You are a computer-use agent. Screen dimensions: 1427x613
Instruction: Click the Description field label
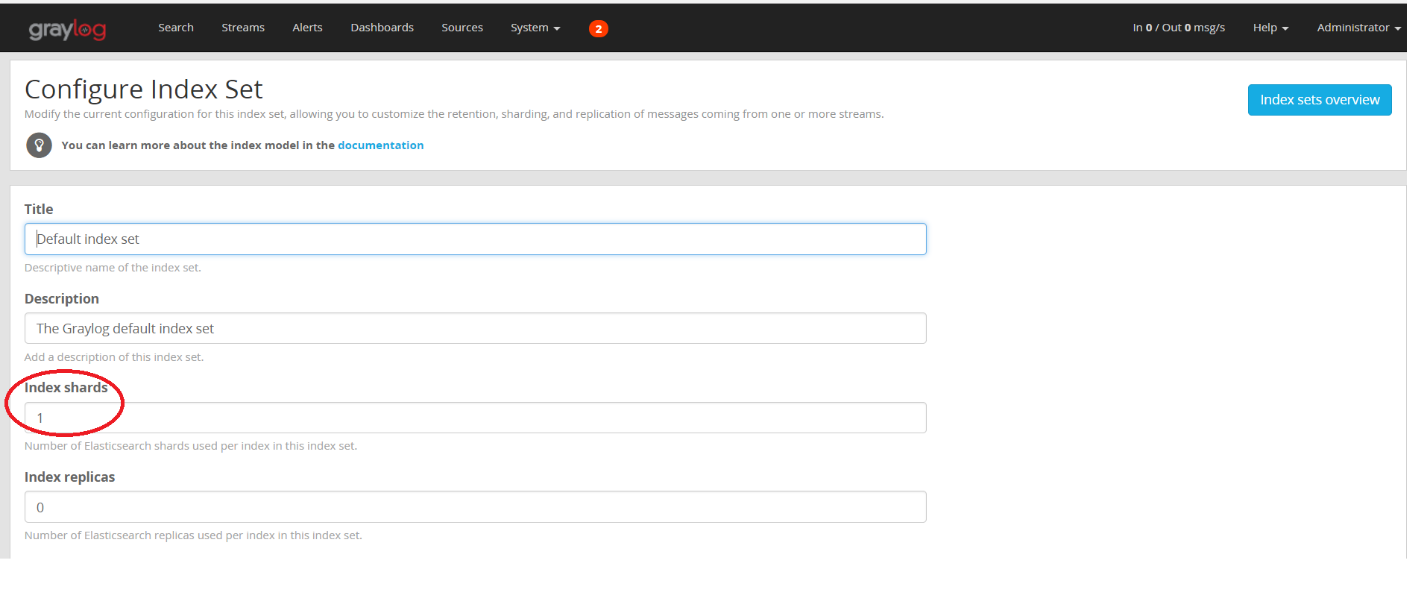tap(62, 298)
